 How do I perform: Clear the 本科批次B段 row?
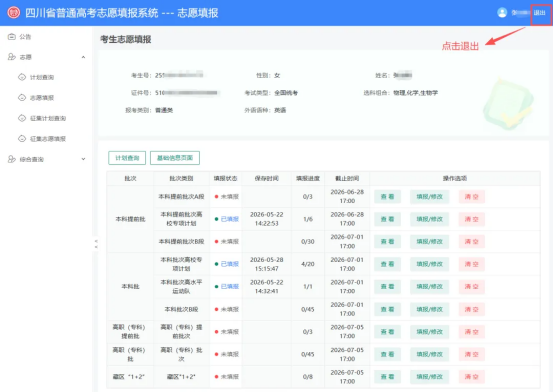point(472,309)
